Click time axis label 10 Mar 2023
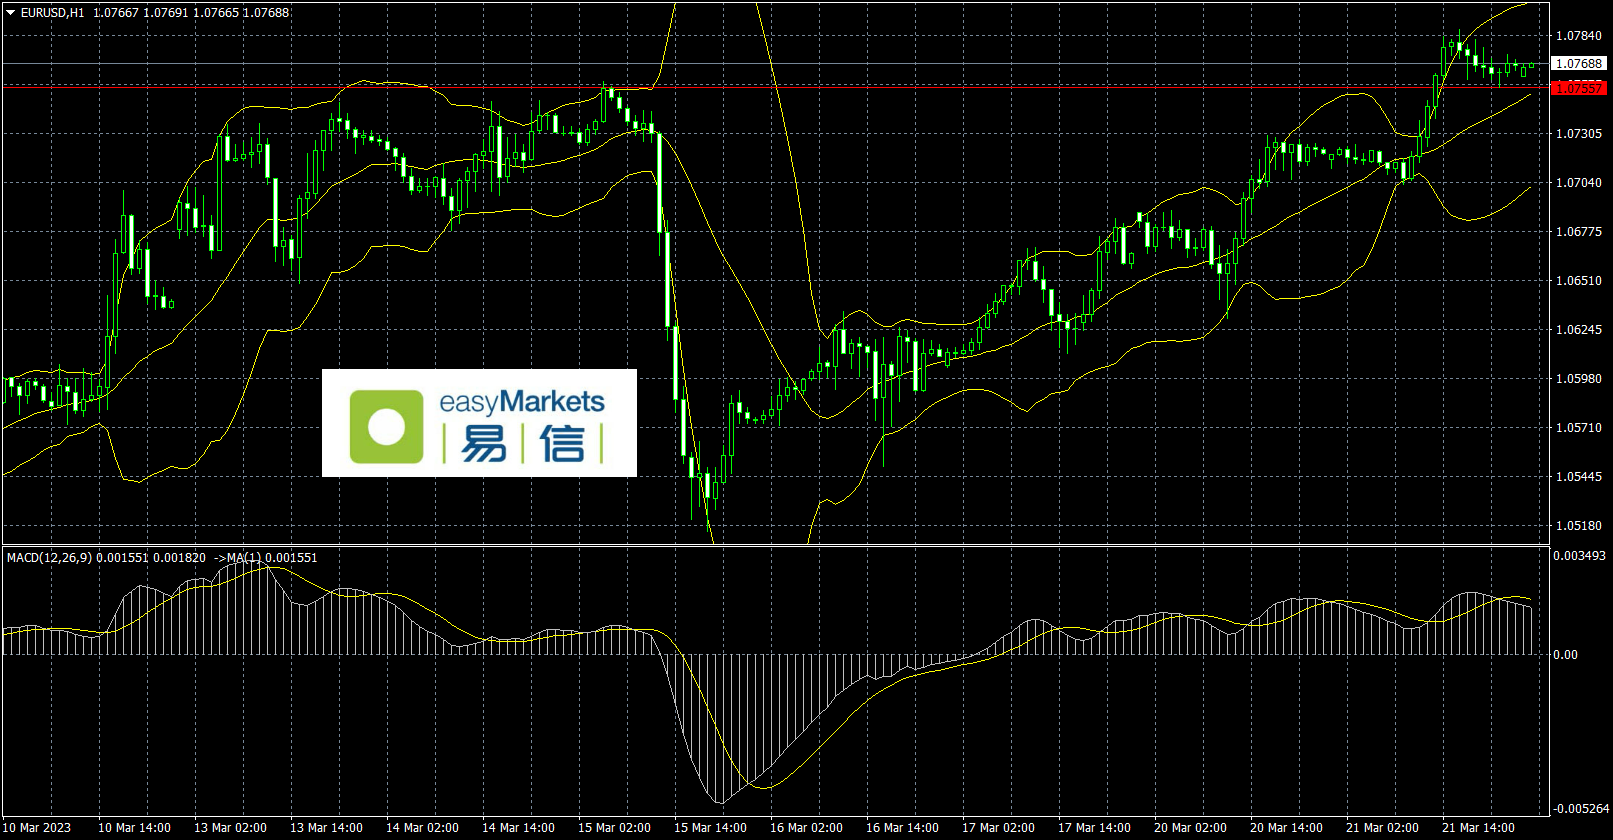The width and height of the screenshot is (1613, 840). click(x=37, y=828)
